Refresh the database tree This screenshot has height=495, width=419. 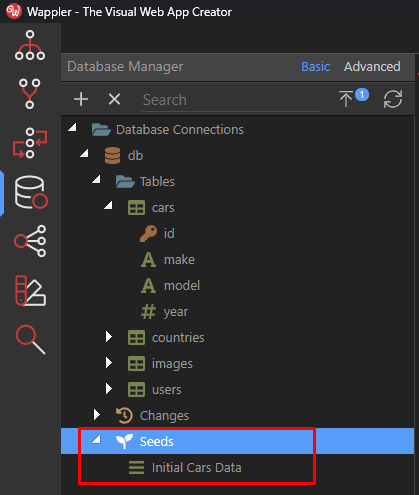pyautogui.click(x=393, y=99)
